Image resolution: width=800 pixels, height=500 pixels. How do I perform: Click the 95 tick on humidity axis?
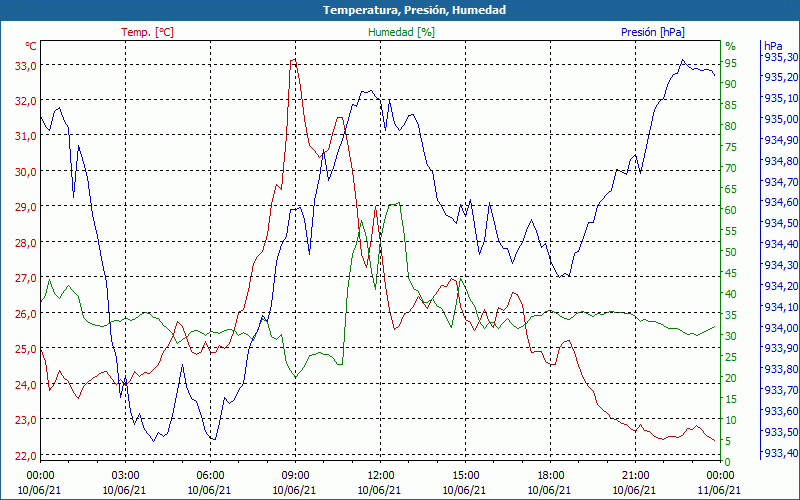[x=731, y=63]
